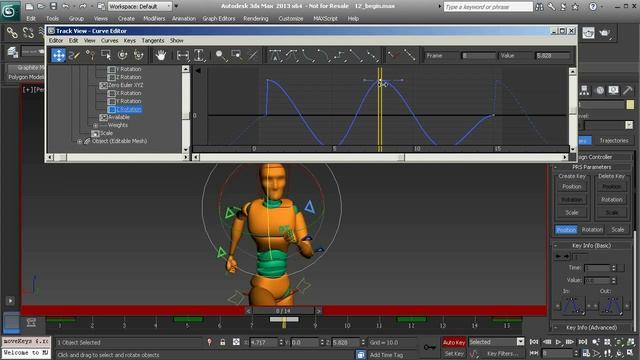Expand Object (Editable Mesh) track
This screenshot has height=360, width=640.
coord(80,141)
